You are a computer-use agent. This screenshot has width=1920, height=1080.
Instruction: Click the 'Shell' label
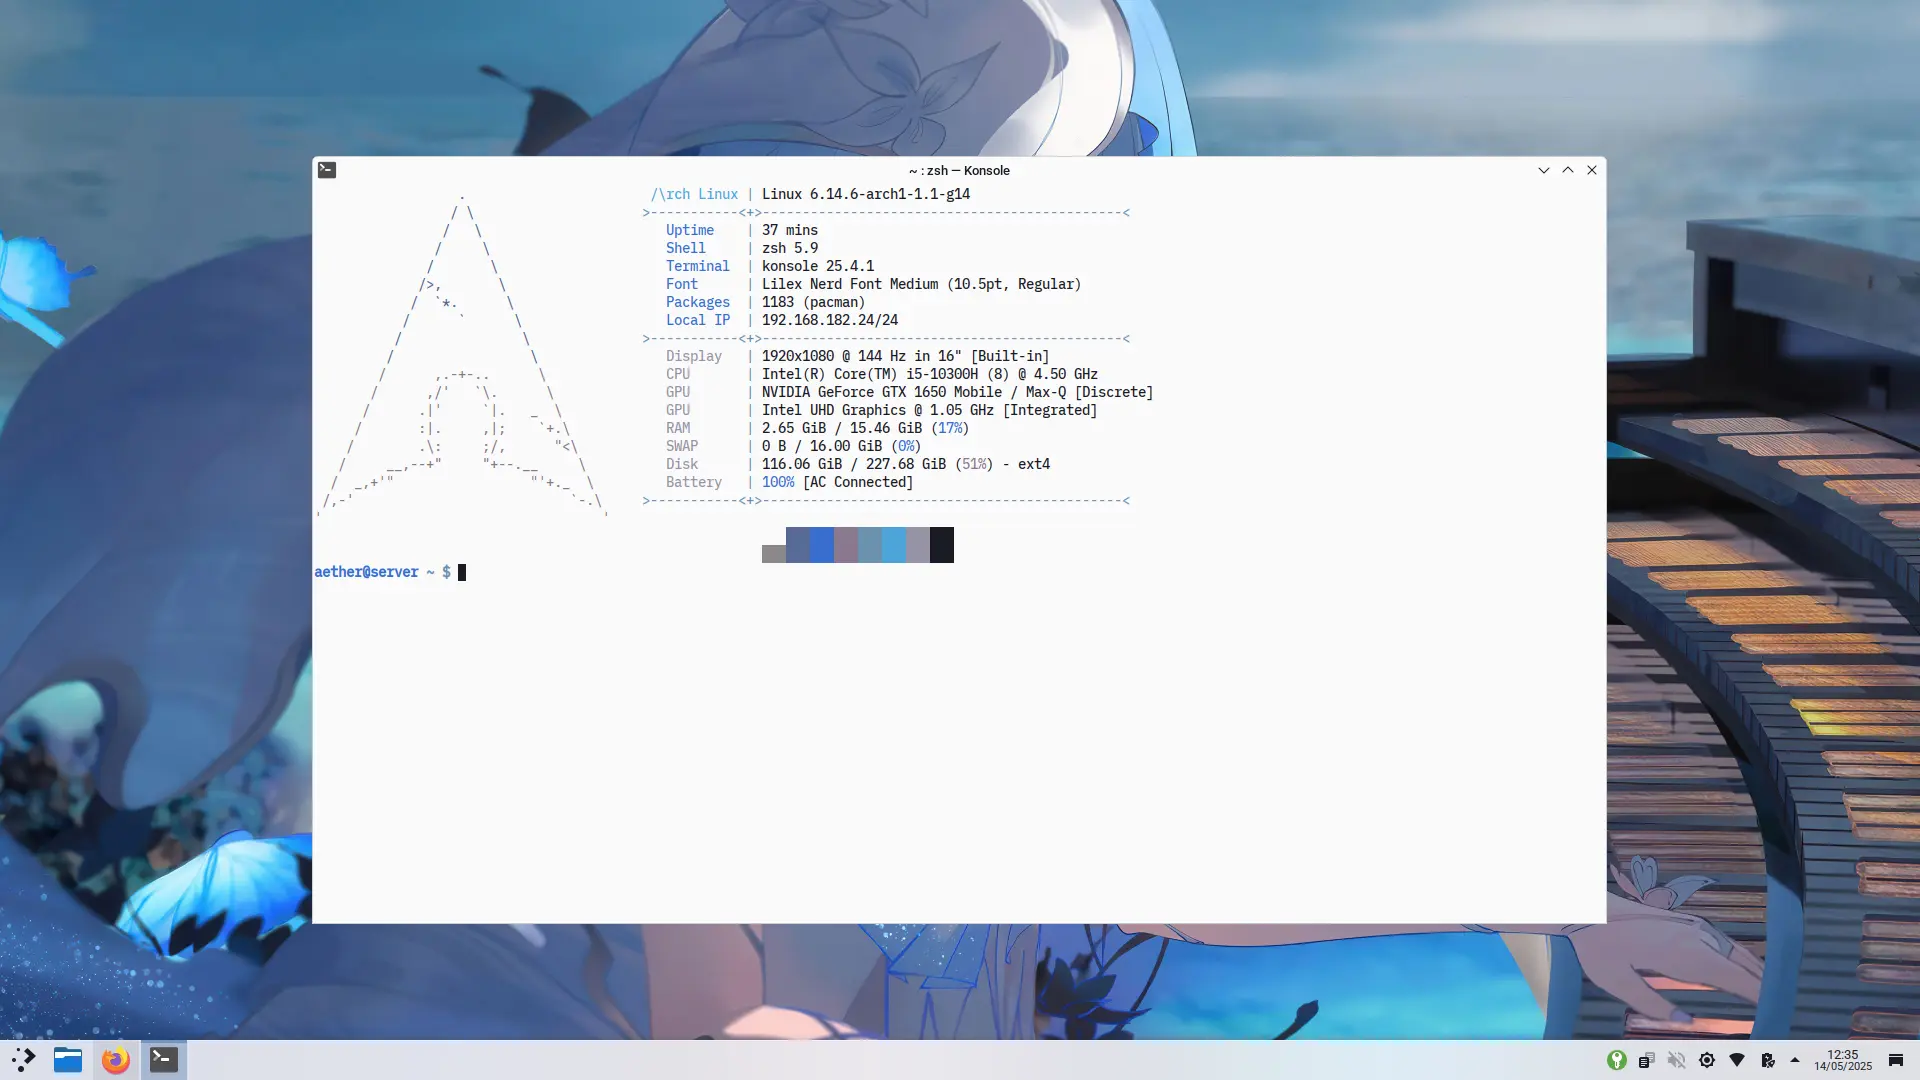[686, 248]
